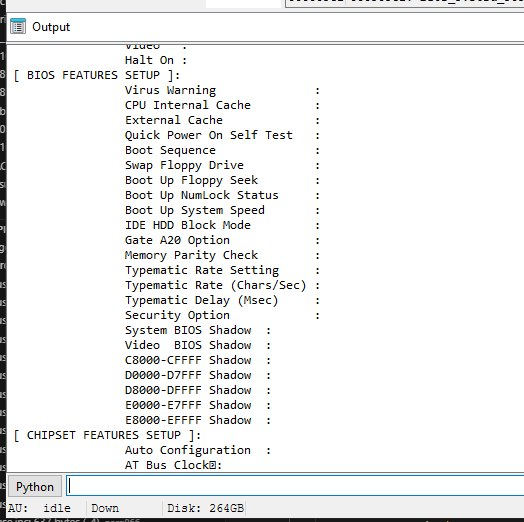Click the 'AT Bus Clock' line
This screenshot has height=522, width=524.
click(x=173, y=465)
